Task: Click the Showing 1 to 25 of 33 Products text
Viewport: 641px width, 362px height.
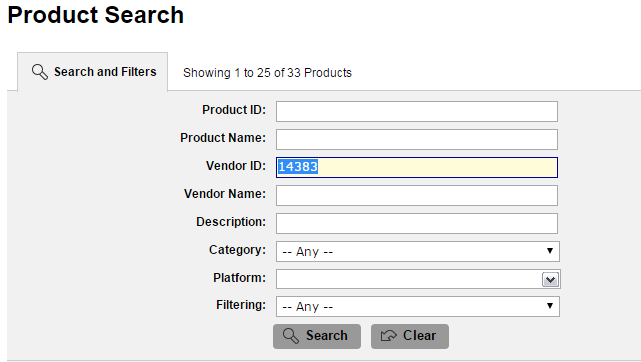Action: (267, 73)
